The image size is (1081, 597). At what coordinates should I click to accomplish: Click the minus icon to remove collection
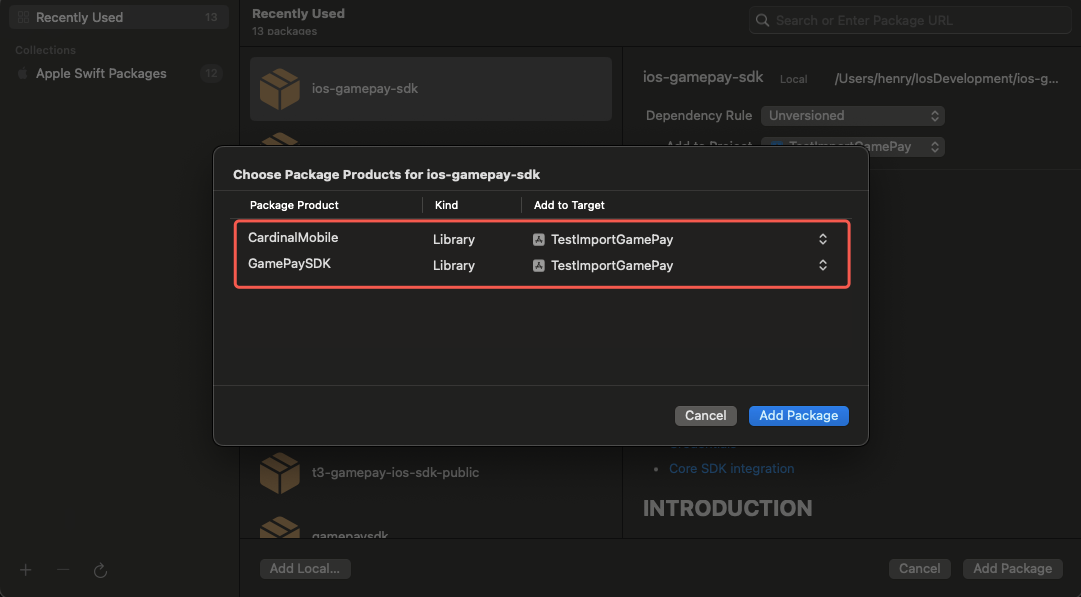point(63,569)
